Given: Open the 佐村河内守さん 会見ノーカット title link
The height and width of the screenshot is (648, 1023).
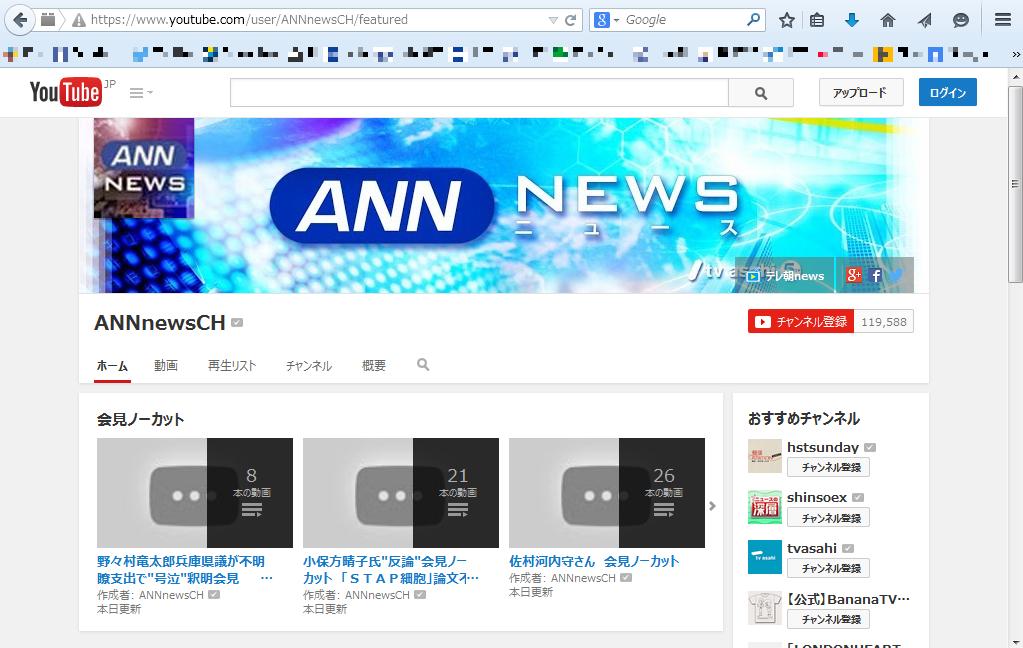Looking at the screenshot, I should pyautogui.click(x=594, y=561).
